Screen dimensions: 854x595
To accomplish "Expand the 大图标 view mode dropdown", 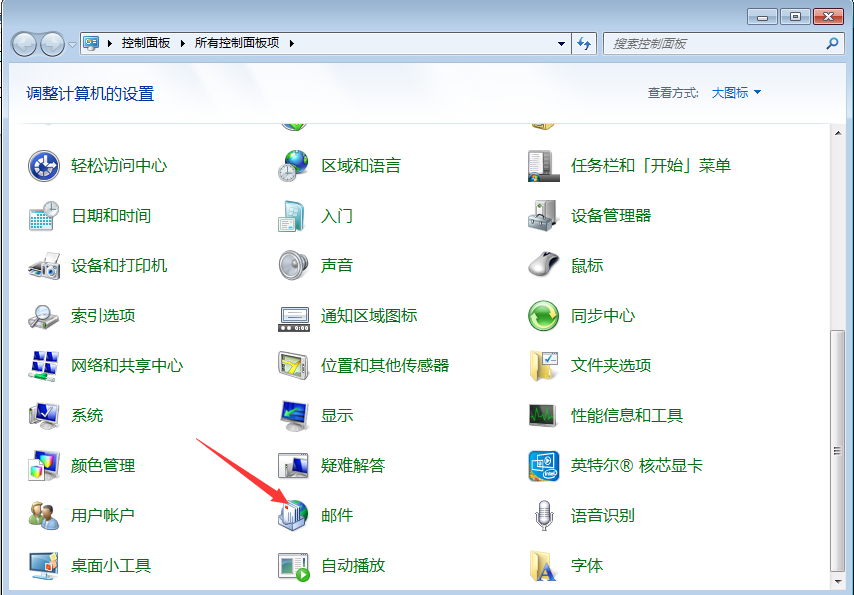I will pos(736,93).
